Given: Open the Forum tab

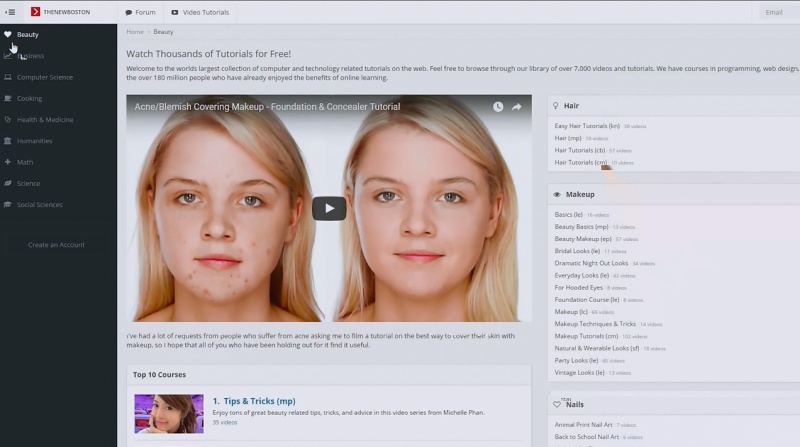Looking at the screenshot, I should pyautogui.click(x=139, y=12).
